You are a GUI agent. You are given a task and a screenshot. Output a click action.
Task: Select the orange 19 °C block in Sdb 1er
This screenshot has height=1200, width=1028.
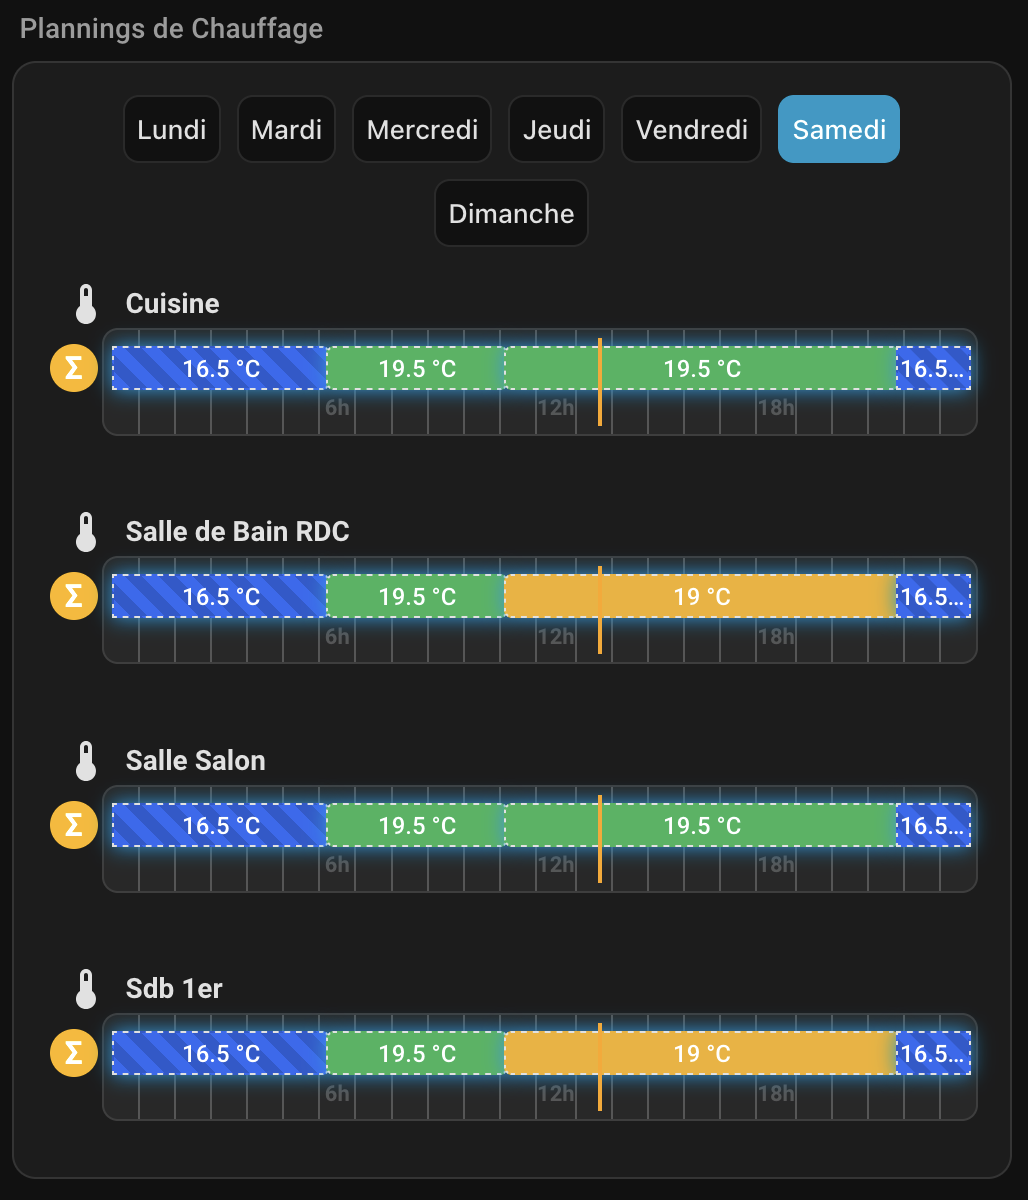click(x=701, y=1054)
